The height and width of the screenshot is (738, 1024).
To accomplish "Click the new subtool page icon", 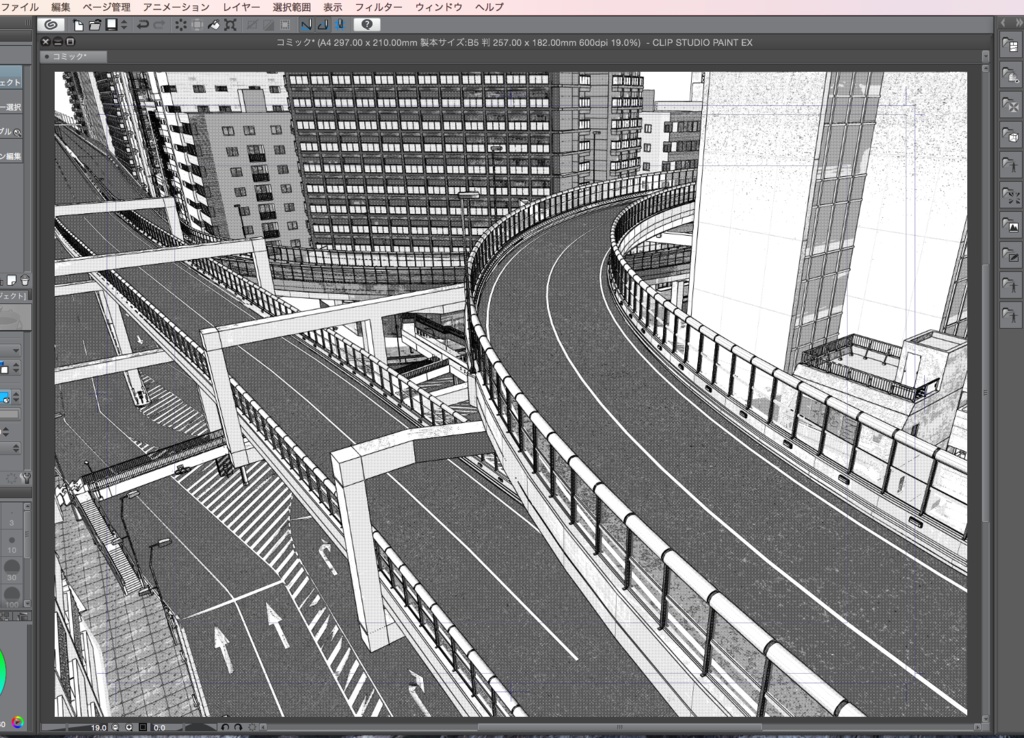I will pyautogui.click(x=11, y=280).
